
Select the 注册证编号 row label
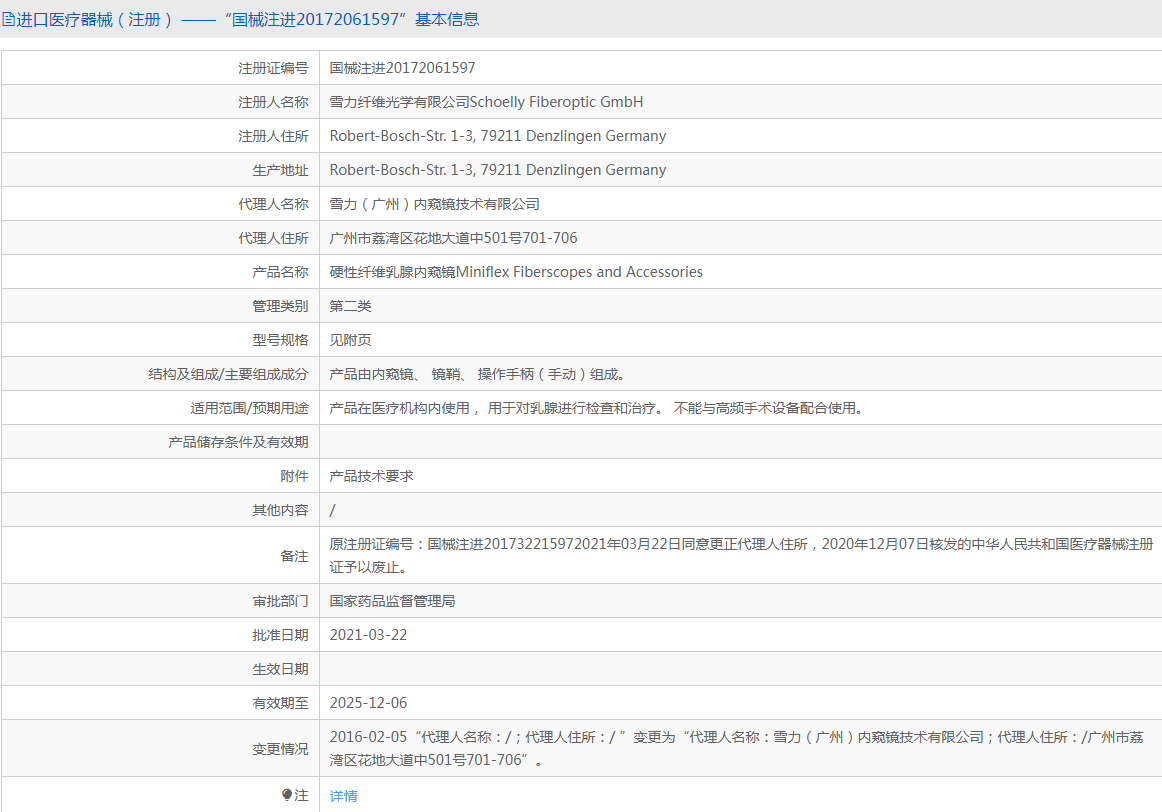click(273, 68)
